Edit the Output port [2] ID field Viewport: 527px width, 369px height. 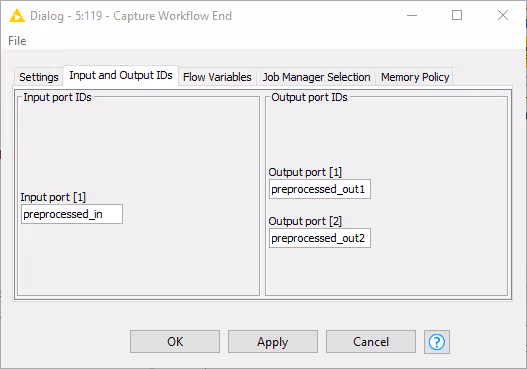coord(320,238)
